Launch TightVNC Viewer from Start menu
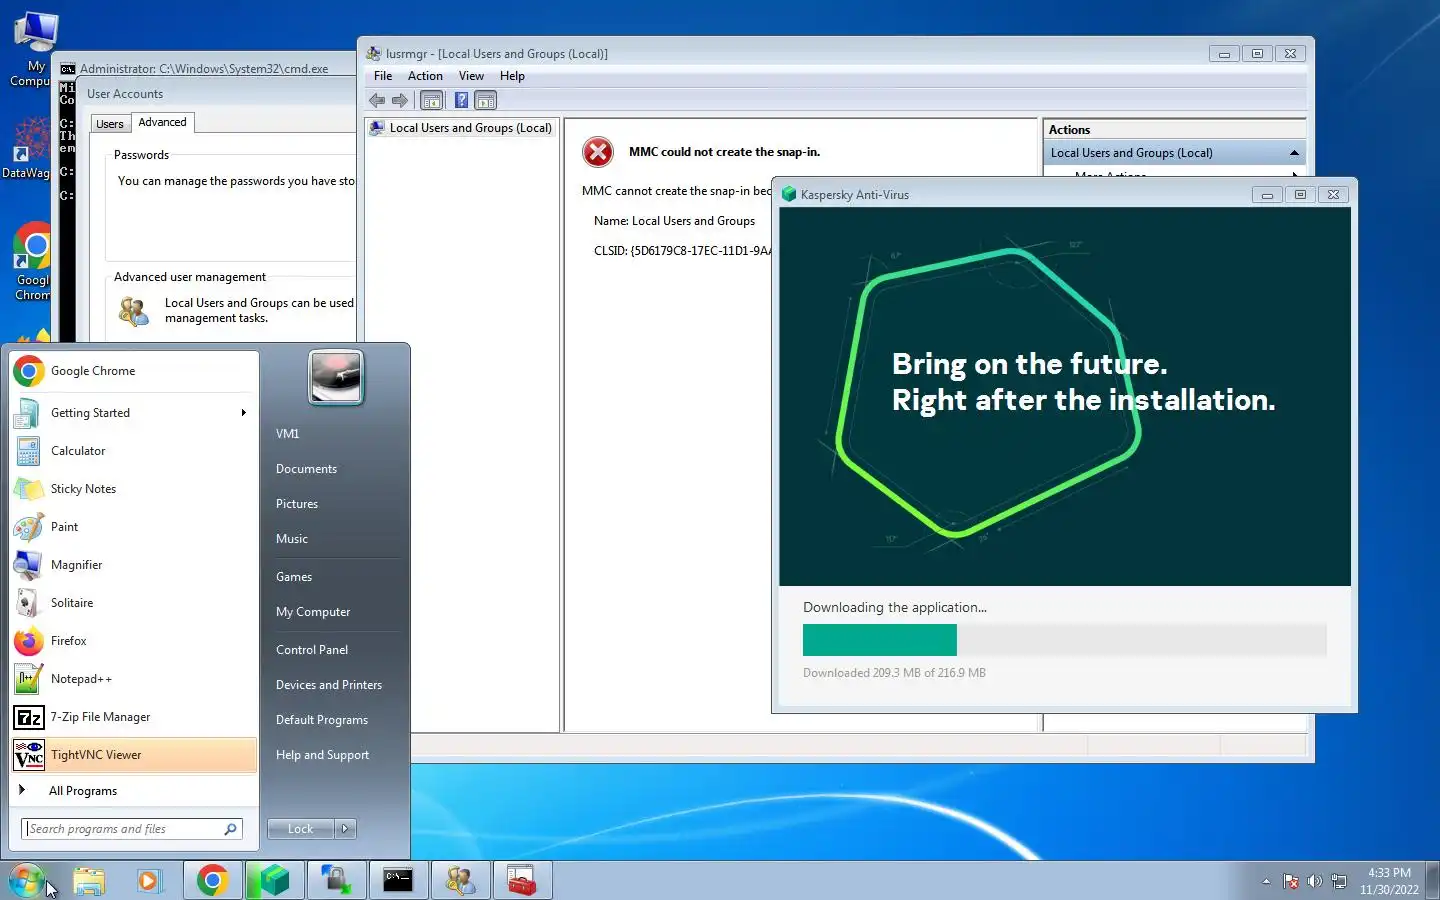Viewport: 1440px width, 900px height. point(134,755)
